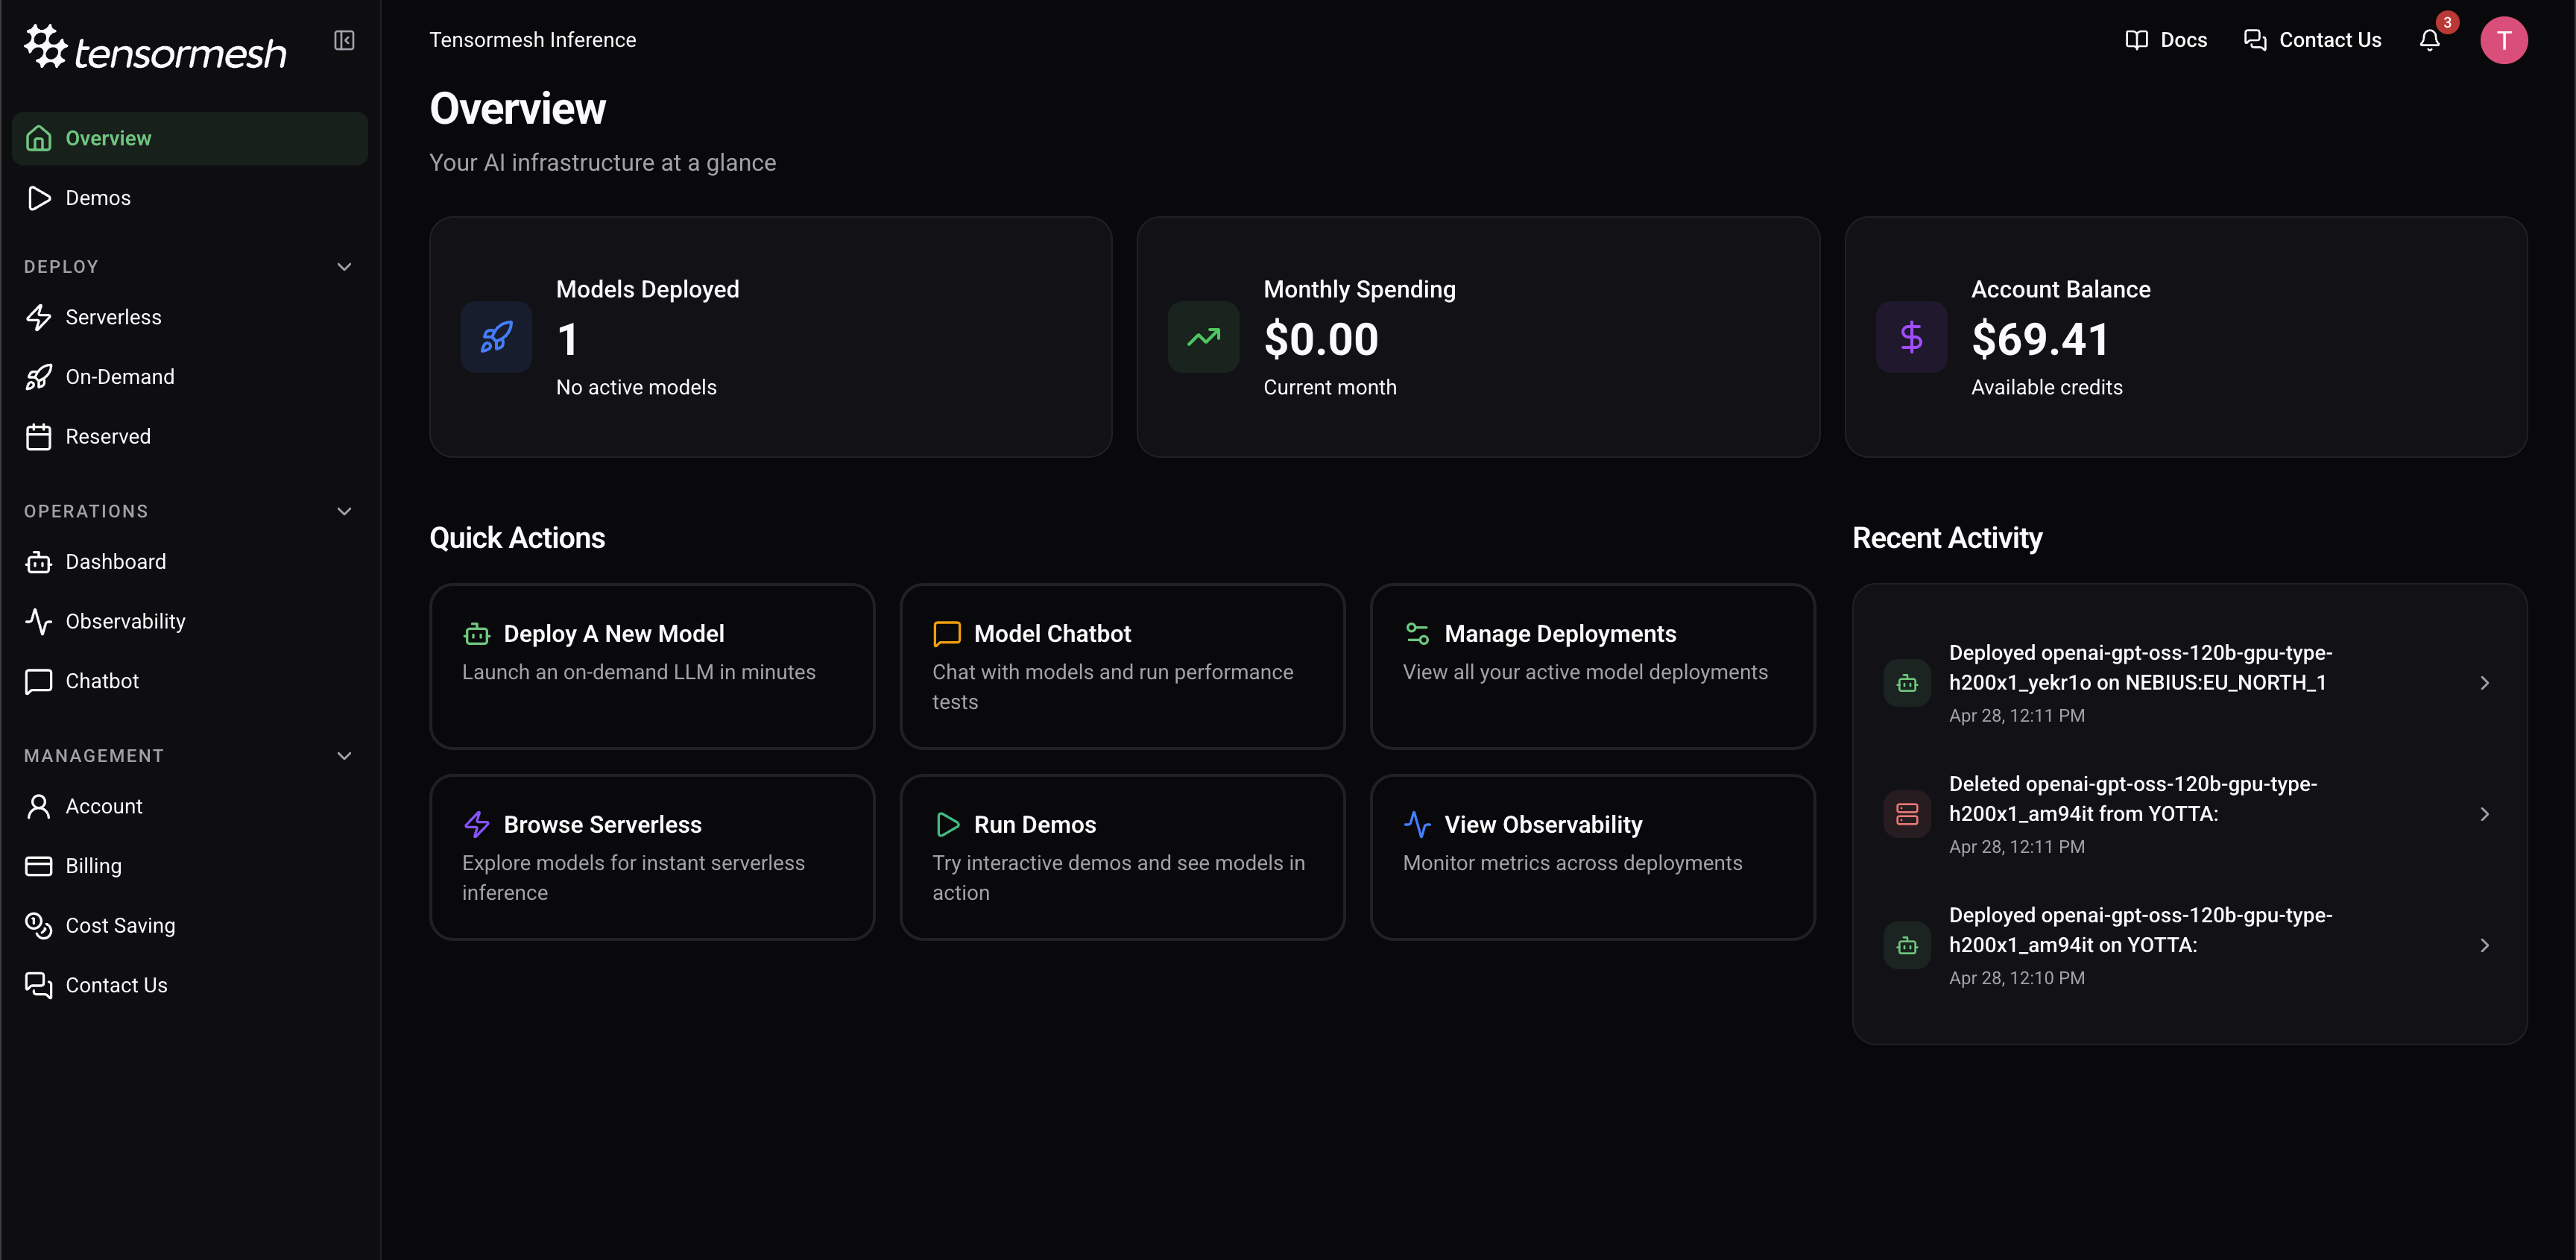Open Cost Saving in sidebar
This screenshot has height=1260, width=2576.
pyautogui.click(x=190, y=926)
